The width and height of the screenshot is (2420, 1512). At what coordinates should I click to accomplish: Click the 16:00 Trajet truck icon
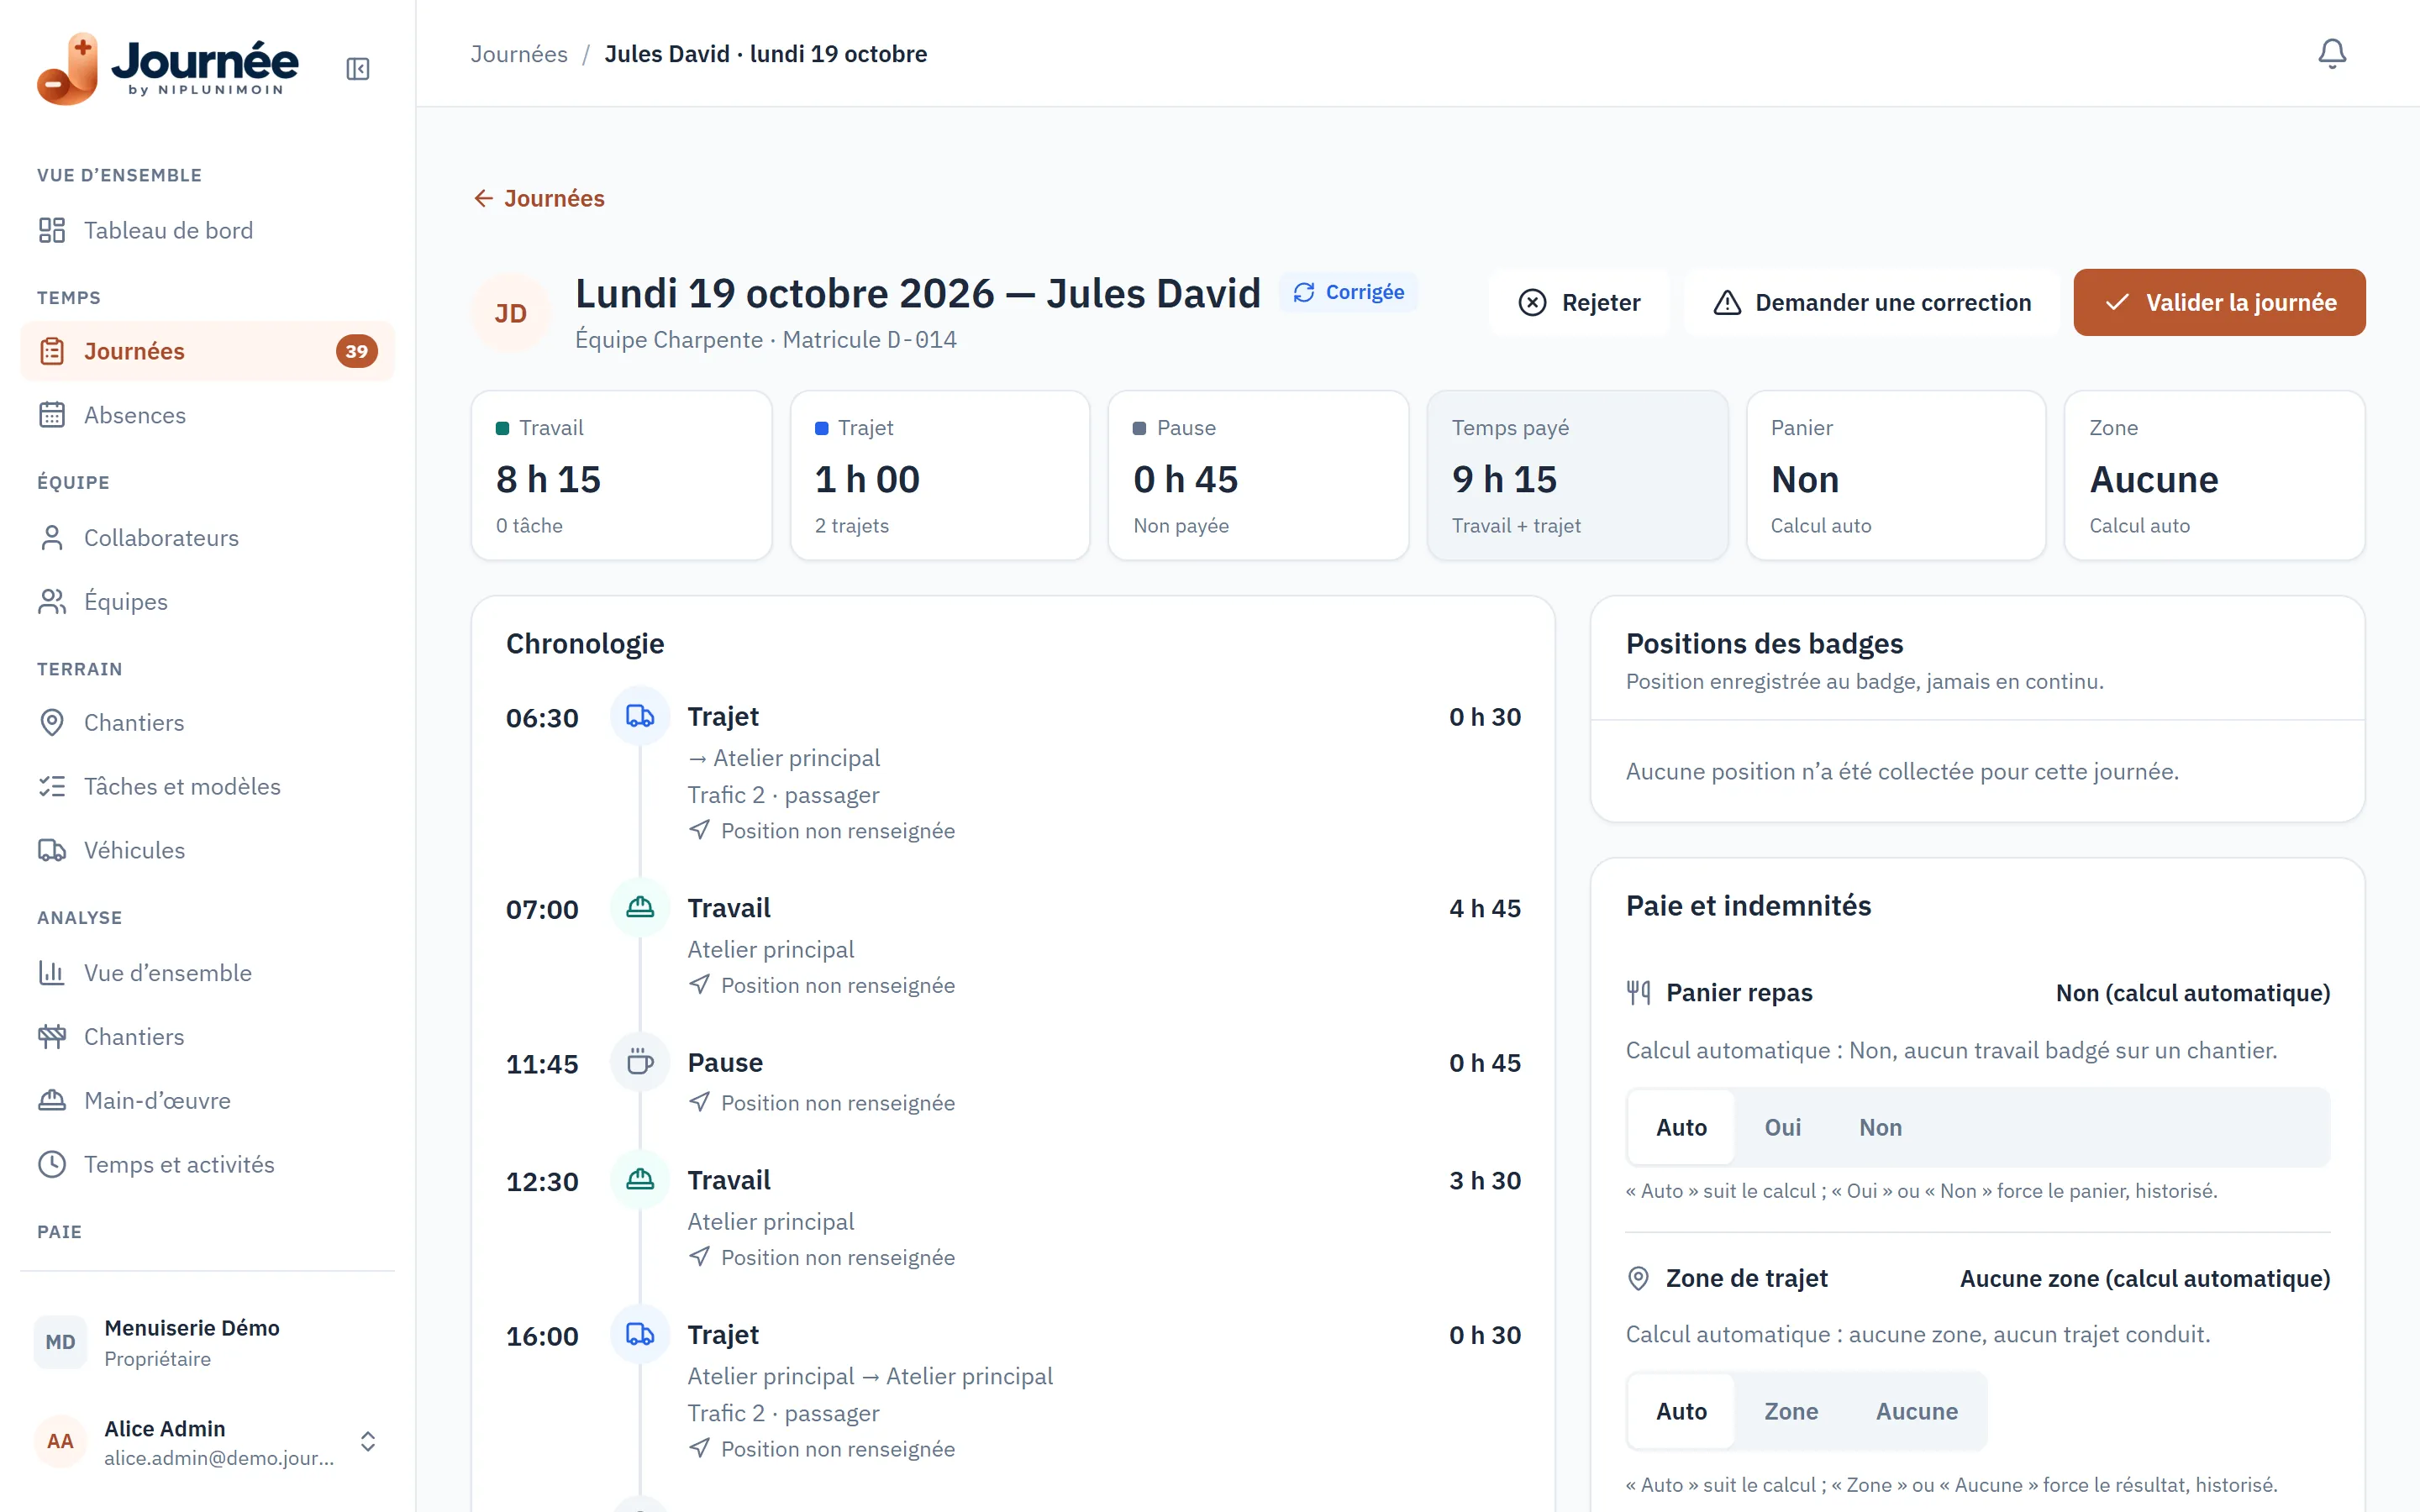point(640,1334)
